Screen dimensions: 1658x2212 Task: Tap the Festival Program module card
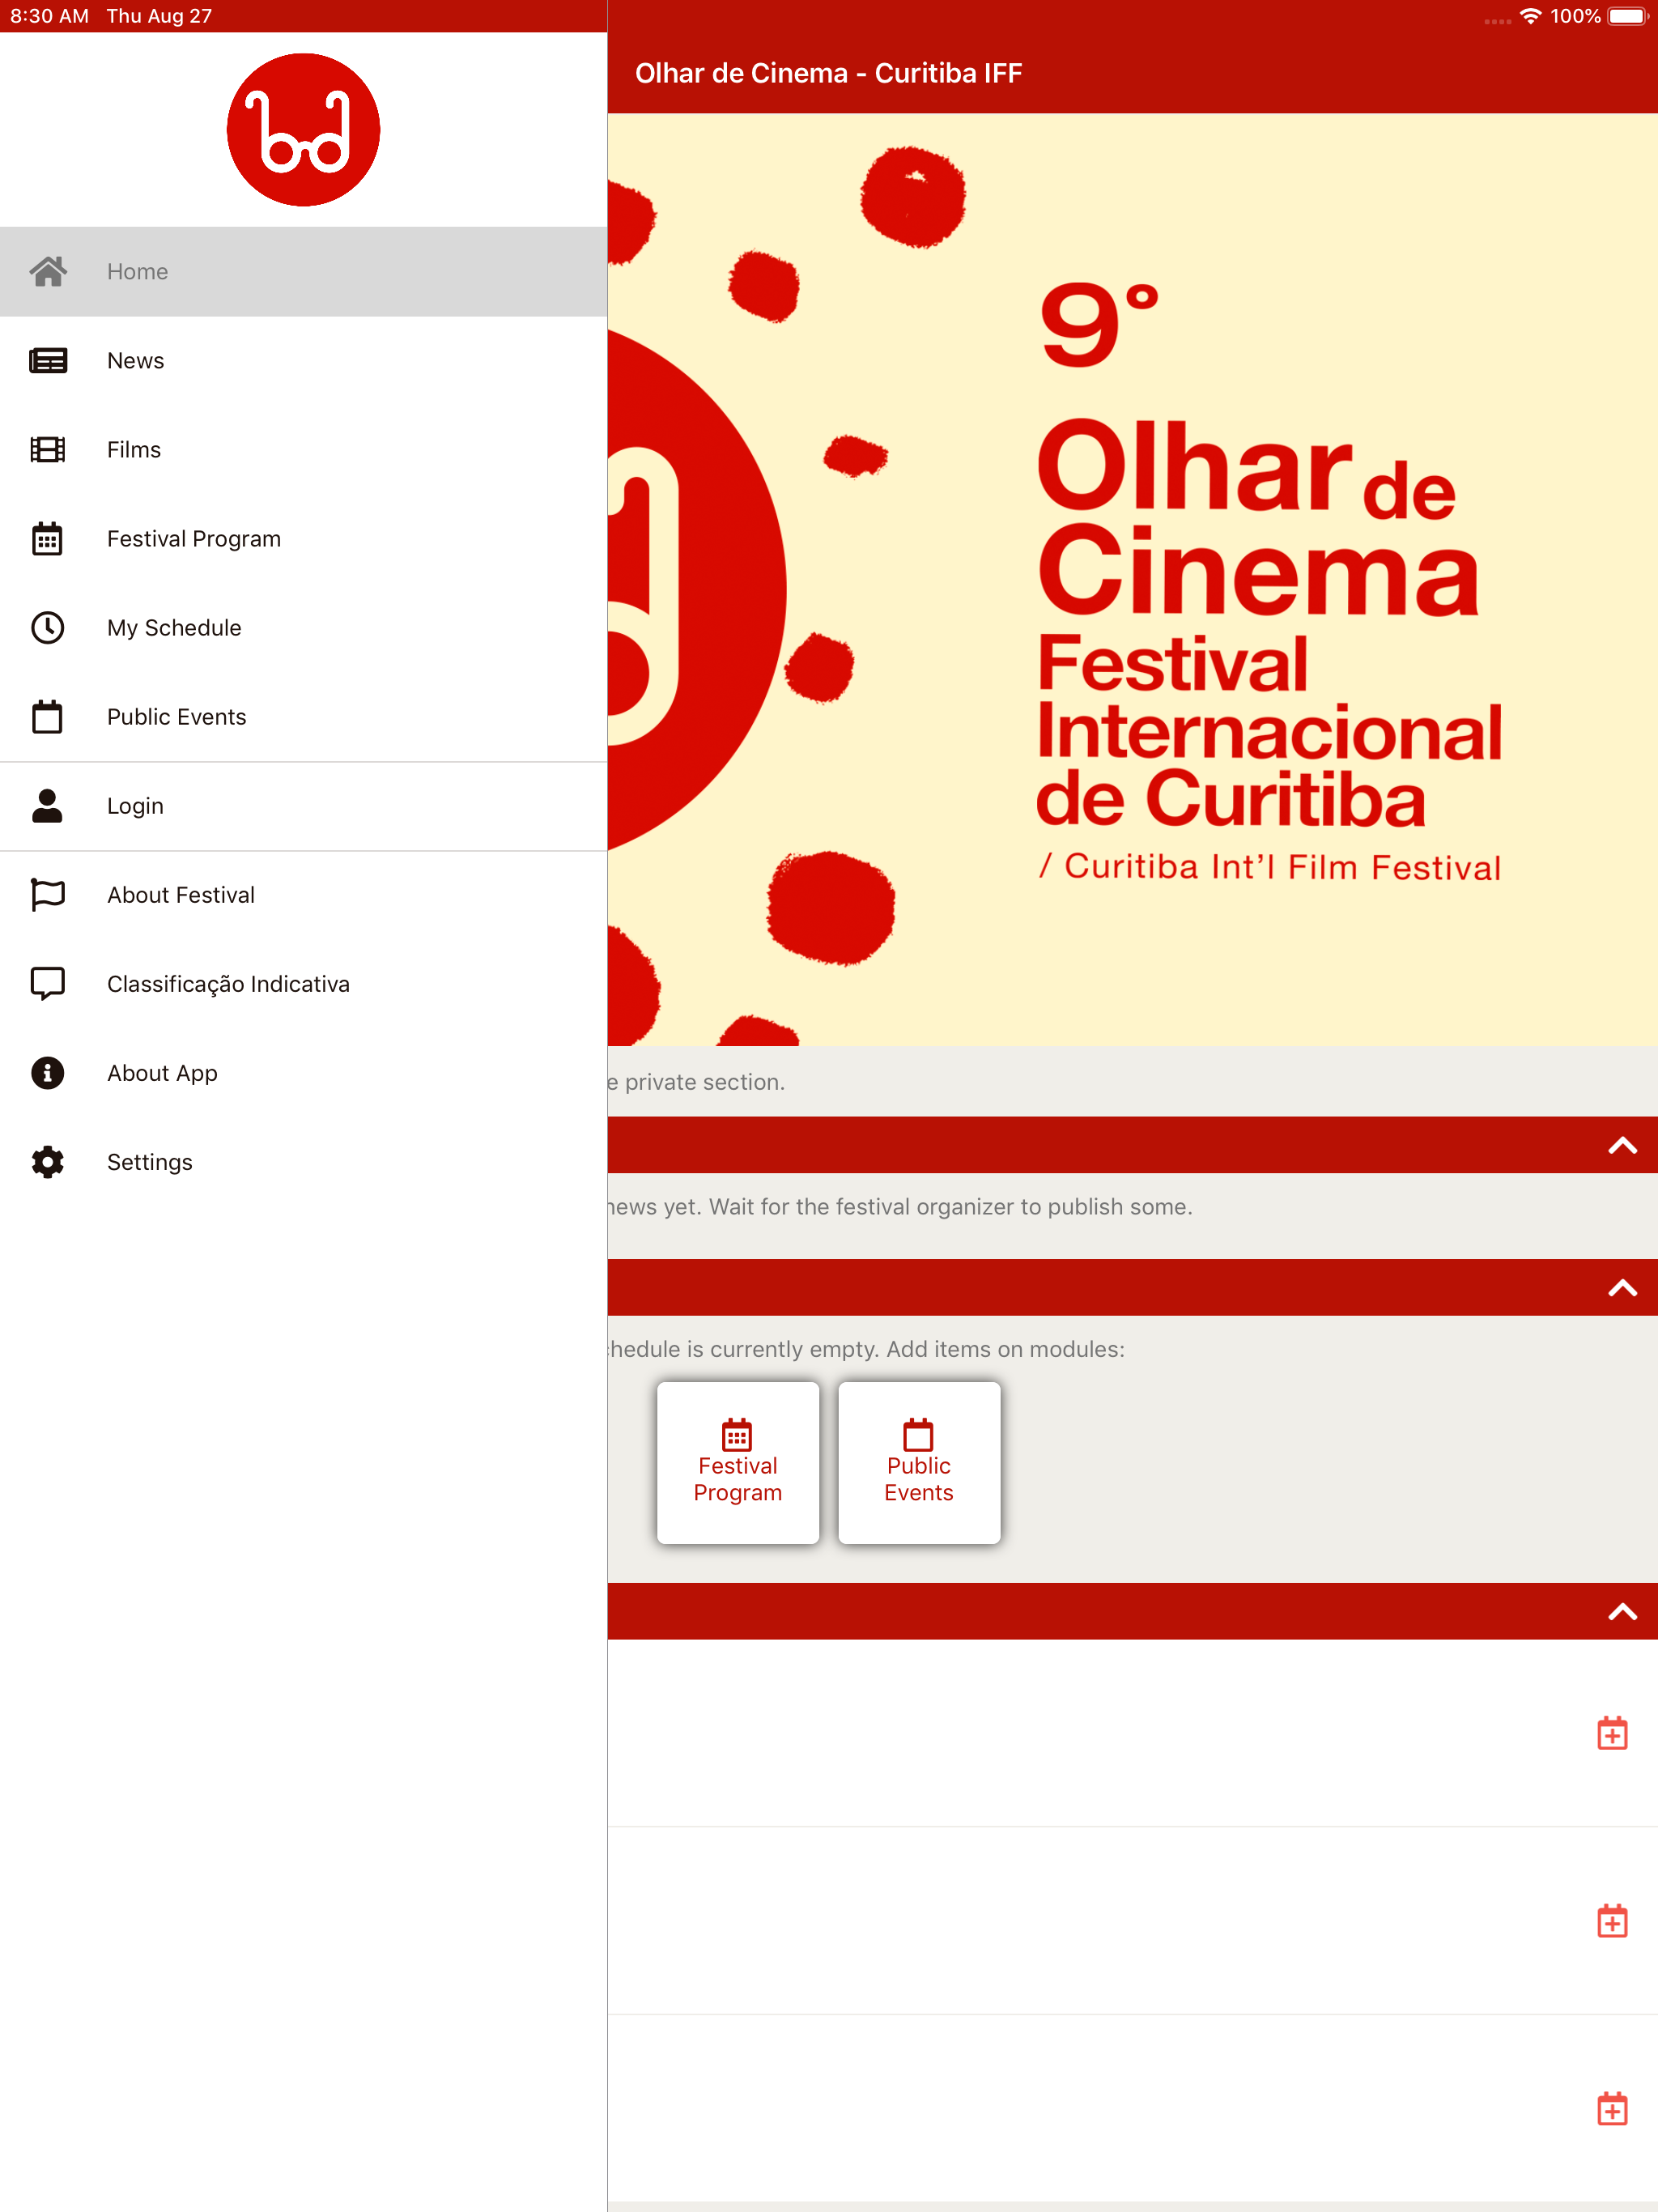point(737,1463)
